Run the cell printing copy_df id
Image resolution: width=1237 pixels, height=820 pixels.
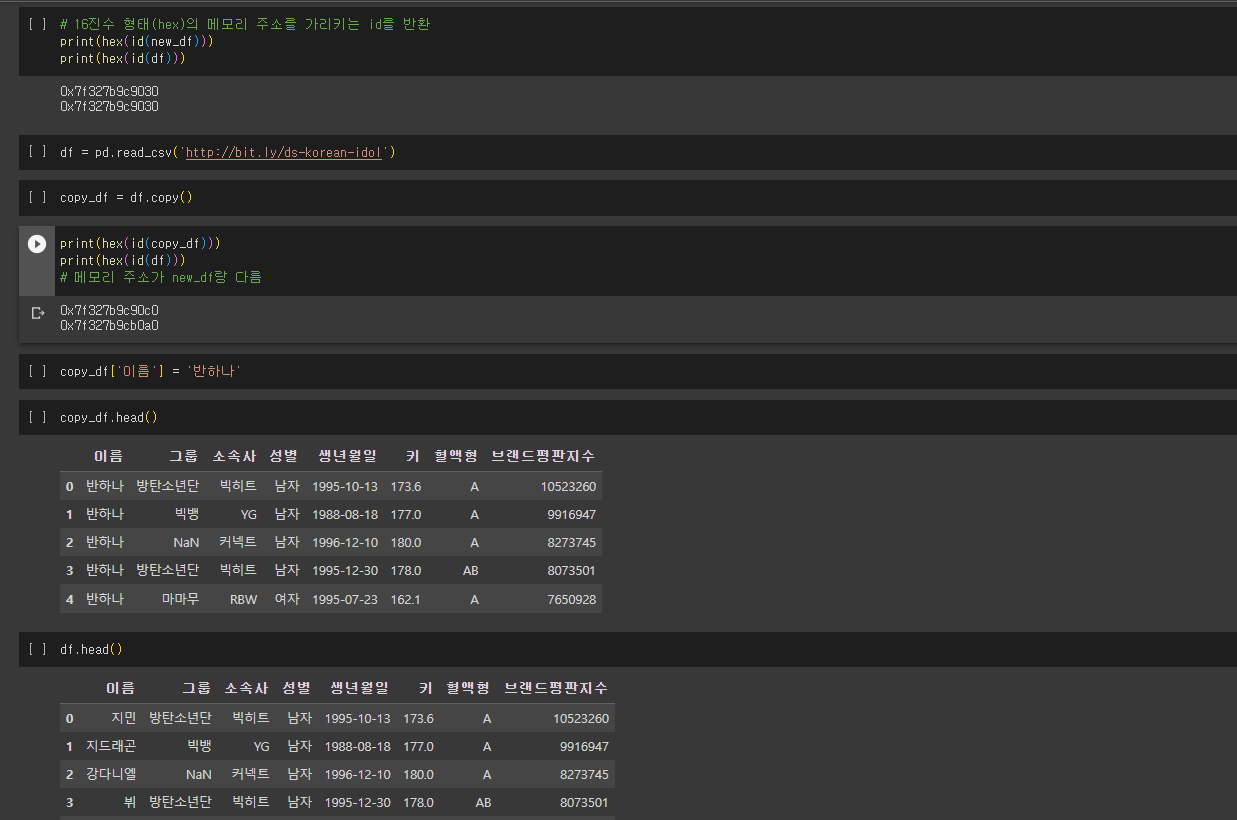(37, 244)
